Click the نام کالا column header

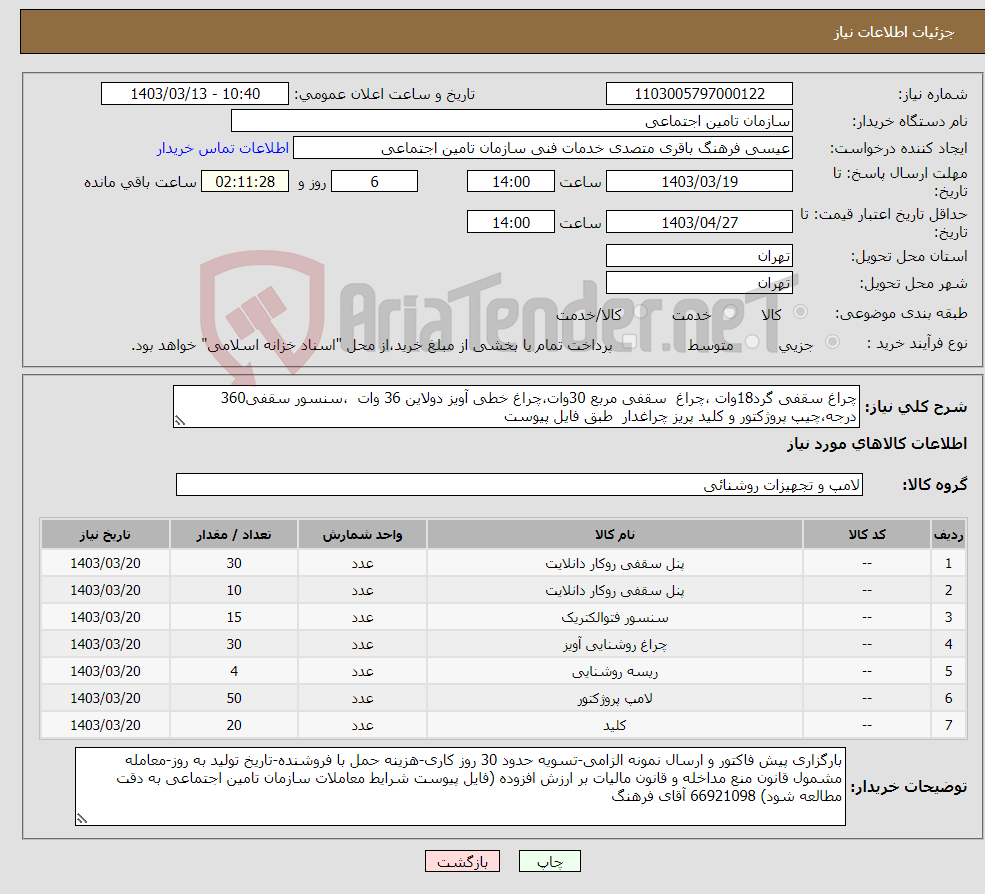coord(615,535)
